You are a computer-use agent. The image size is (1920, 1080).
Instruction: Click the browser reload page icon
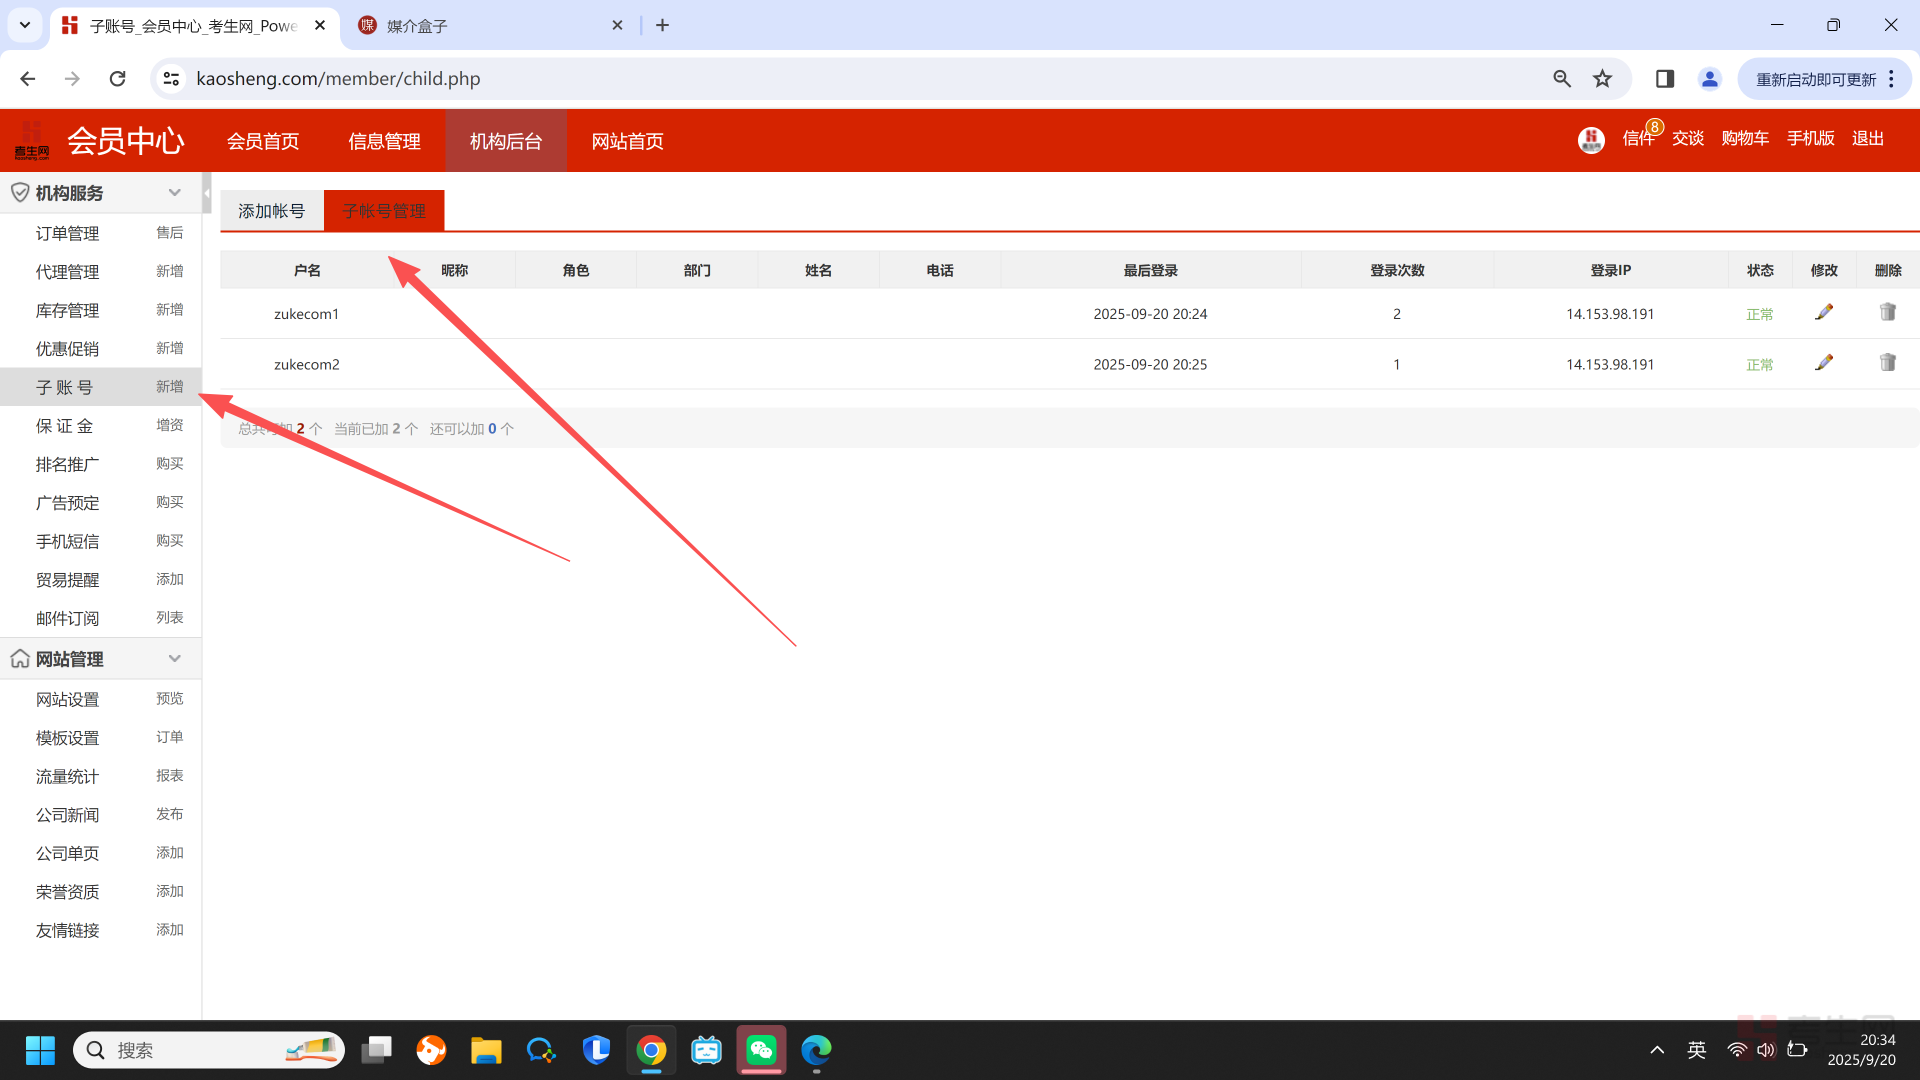[x=118, y=79]
